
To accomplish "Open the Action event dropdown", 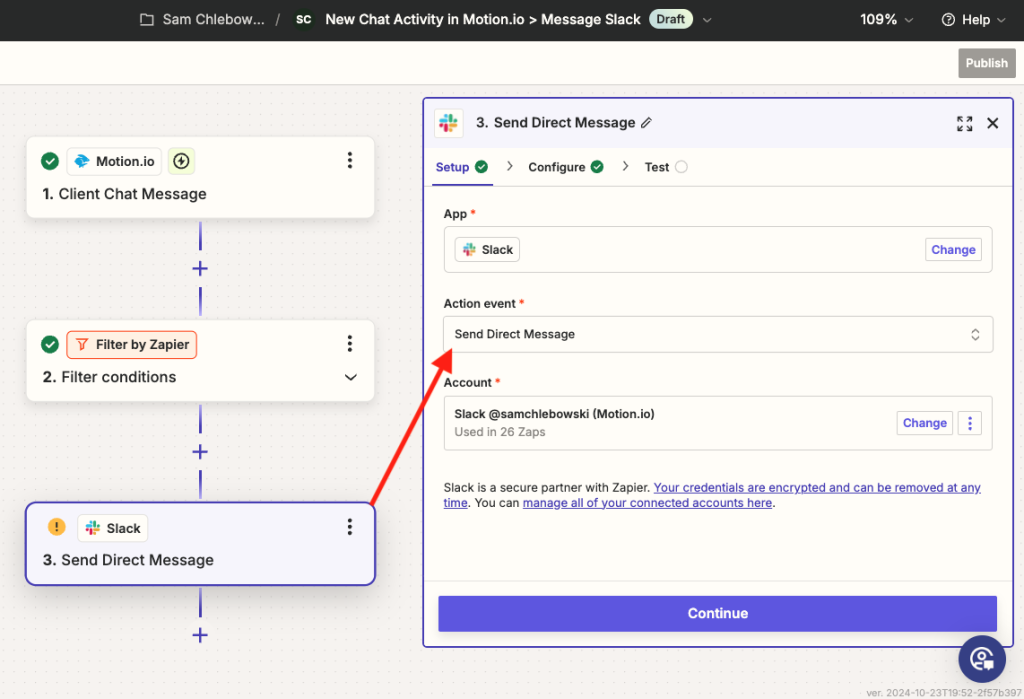I will click(718, 334).
